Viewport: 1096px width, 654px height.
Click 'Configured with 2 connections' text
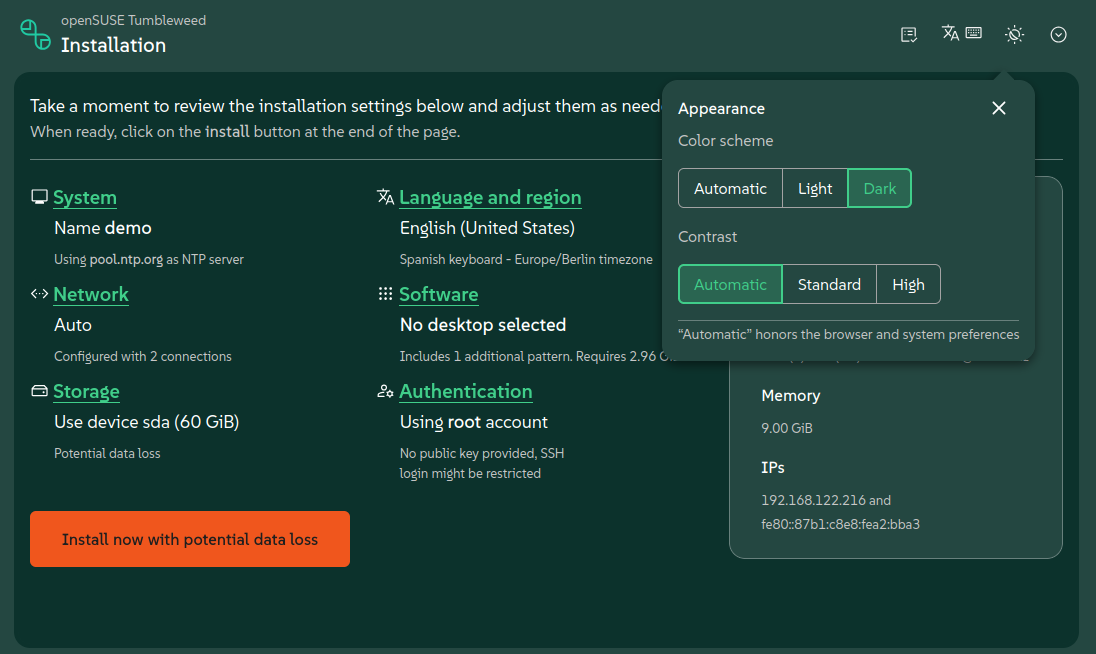(x=143, y=356)
